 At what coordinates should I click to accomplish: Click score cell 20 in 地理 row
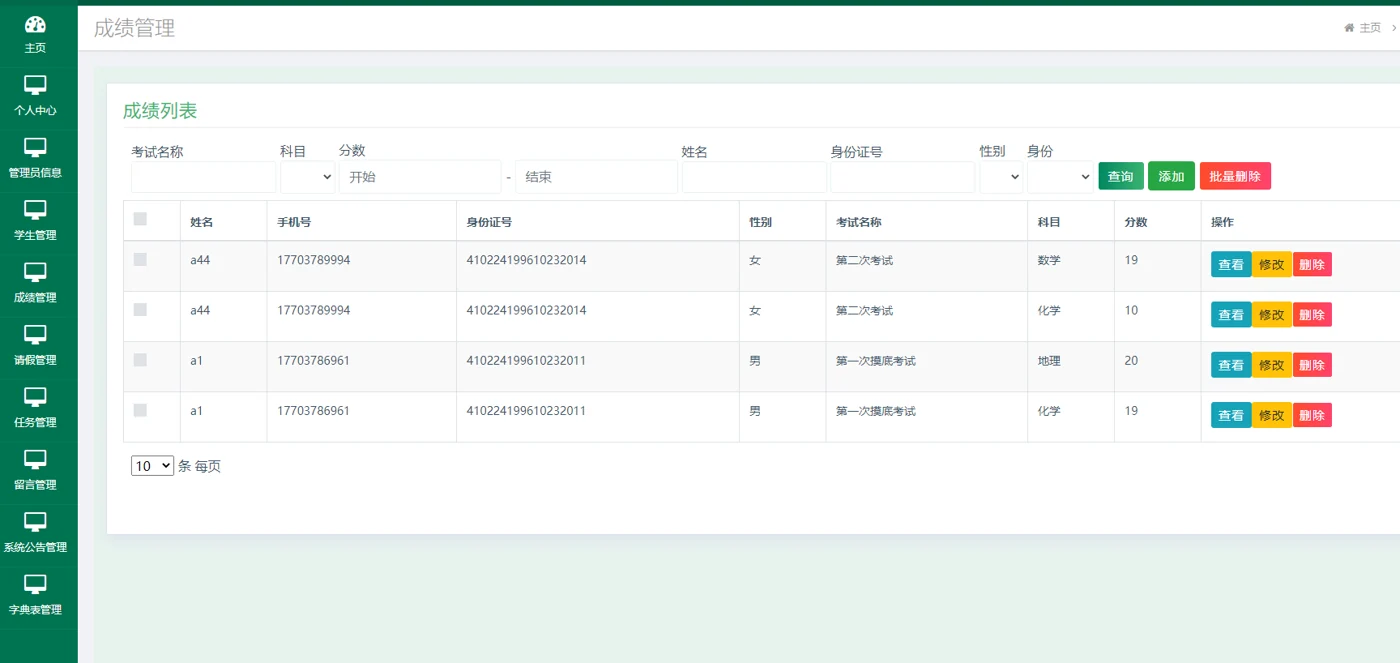tap(1131, 361)
